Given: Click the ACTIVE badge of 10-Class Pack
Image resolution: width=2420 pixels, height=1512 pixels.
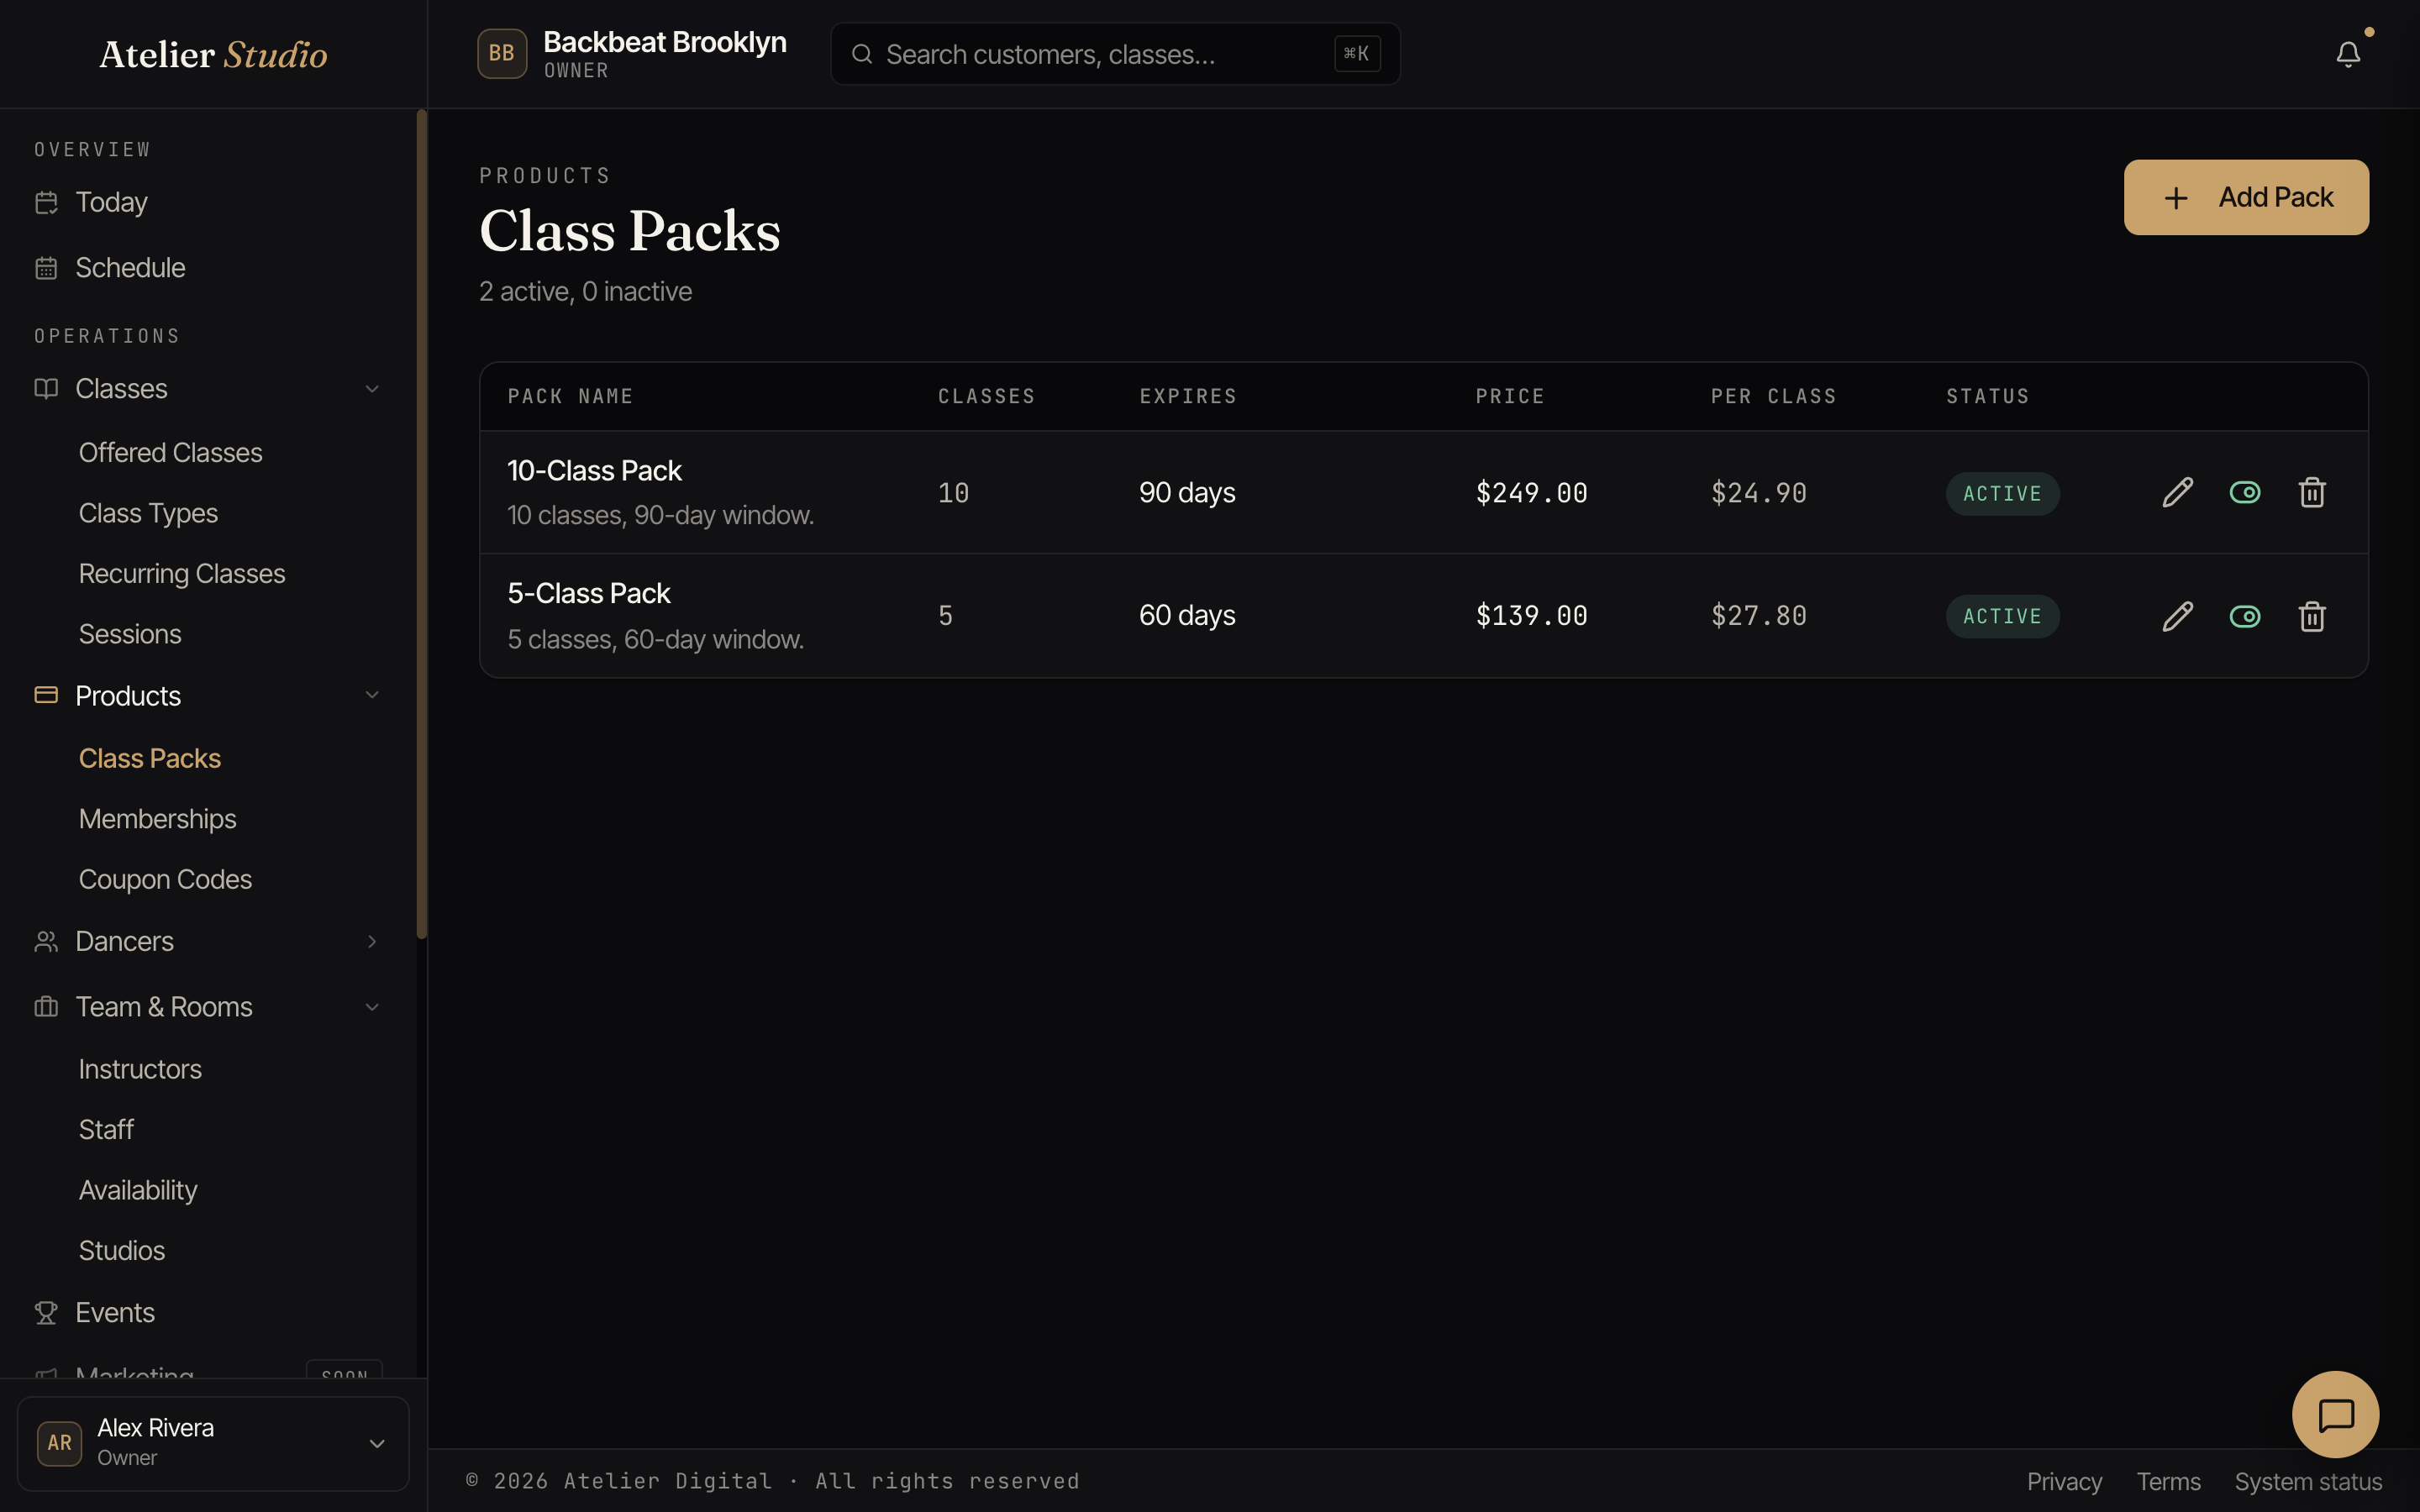Looking at the screenshot, I should pyautogui.click(x=2002, y=493).
